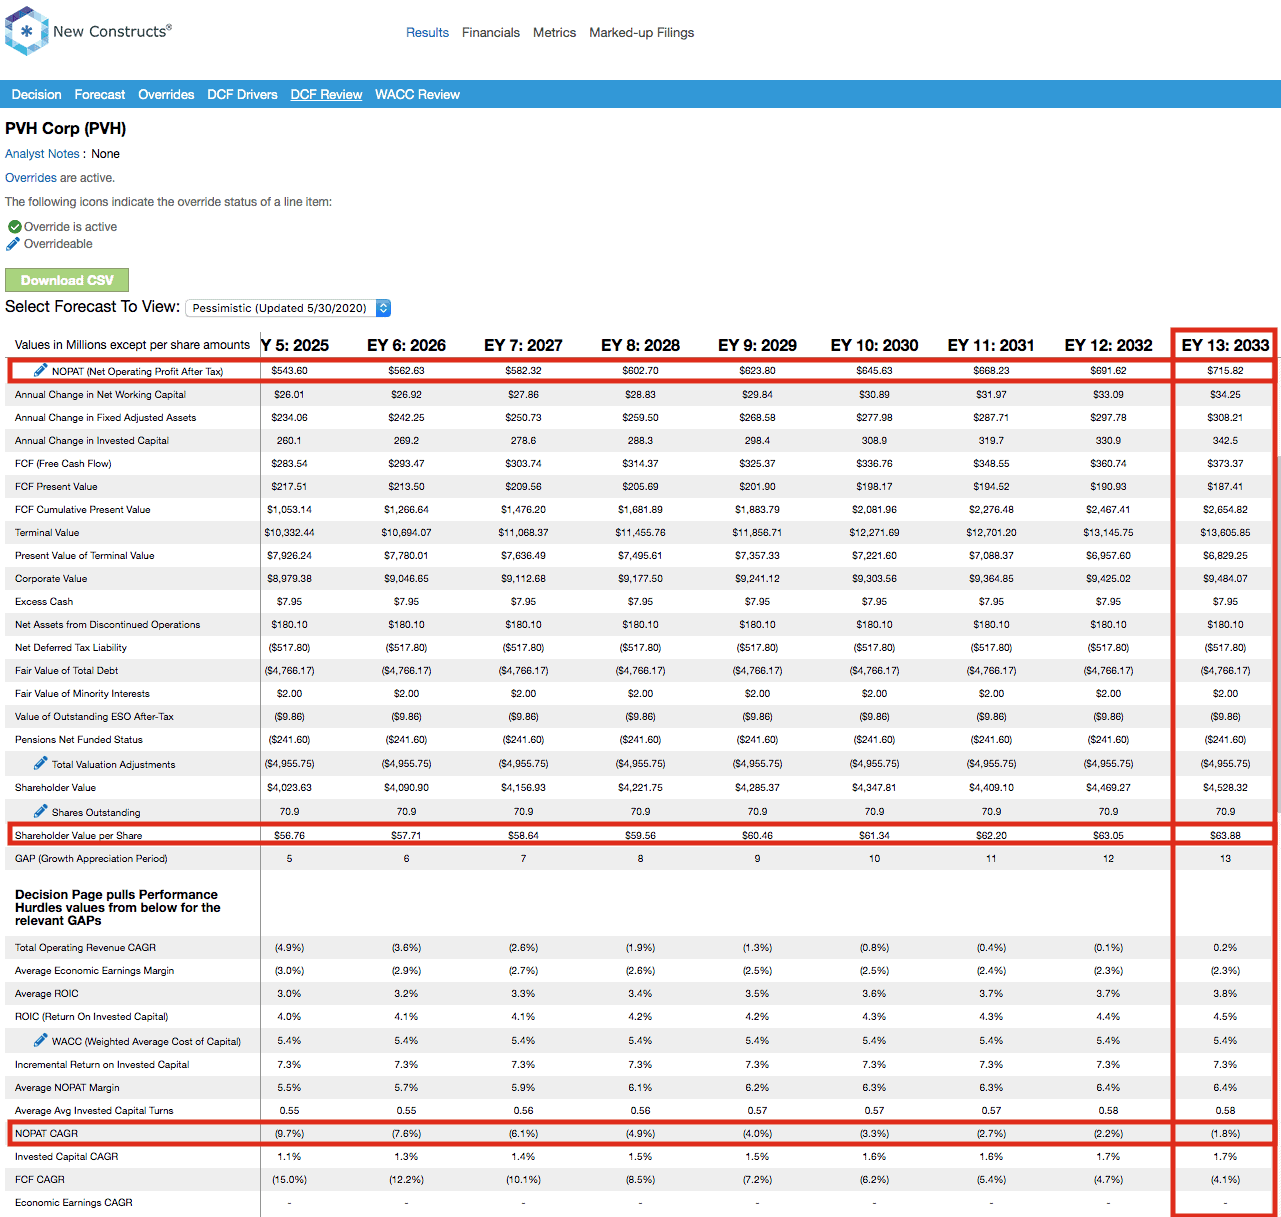Image resolution: width=1281 pixels, height=1217 pixels.
Task: Select the Total Operating Revenue CAGR label
Action: 85,947
